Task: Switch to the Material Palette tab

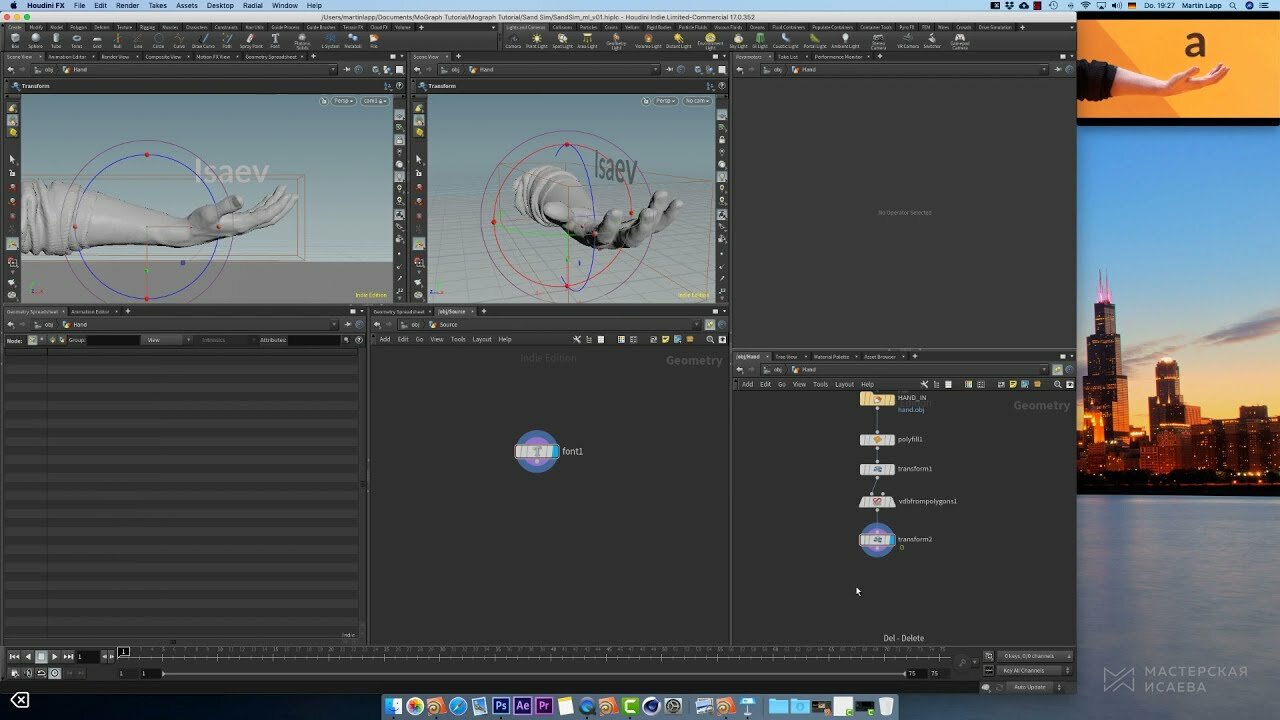Action: point(831,356)
